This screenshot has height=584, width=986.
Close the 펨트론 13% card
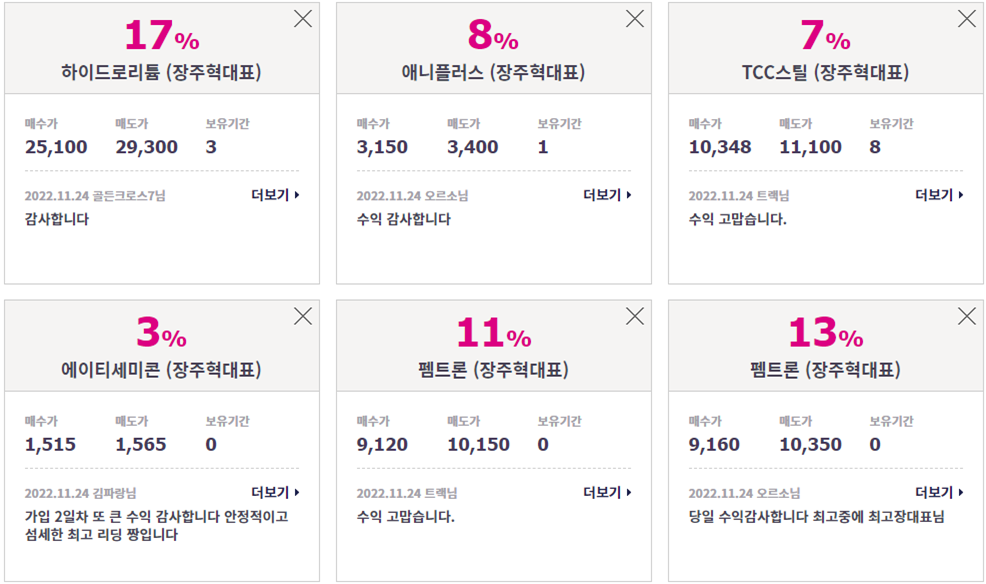967,316
